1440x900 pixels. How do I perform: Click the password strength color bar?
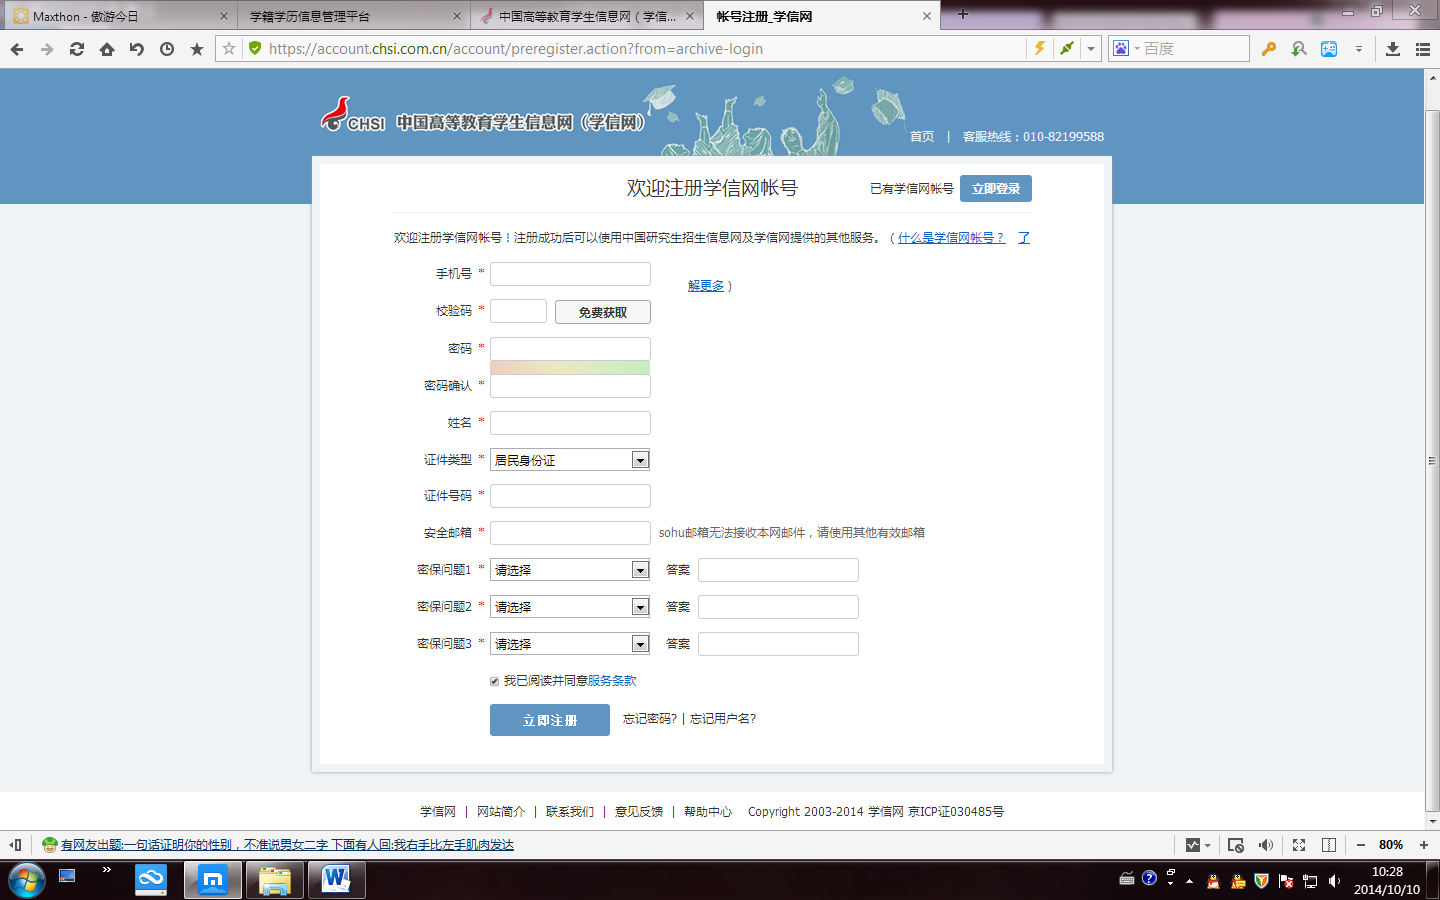(570, 368)
